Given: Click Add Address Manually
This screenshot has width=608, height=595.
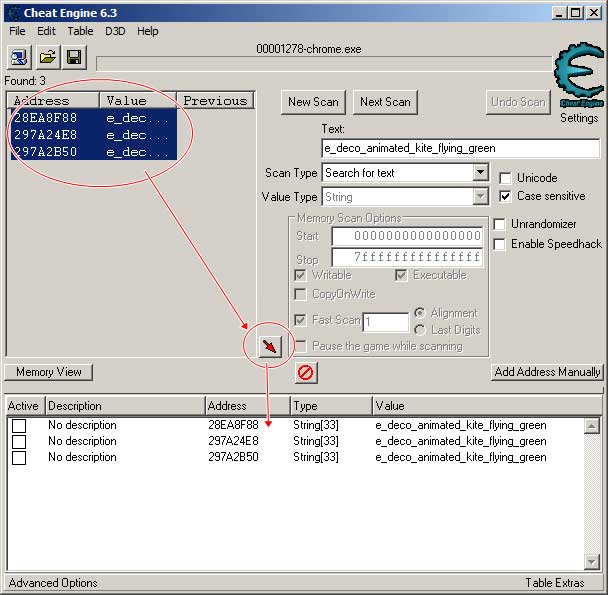Looking at the screenshot, I should coord(547,372).
